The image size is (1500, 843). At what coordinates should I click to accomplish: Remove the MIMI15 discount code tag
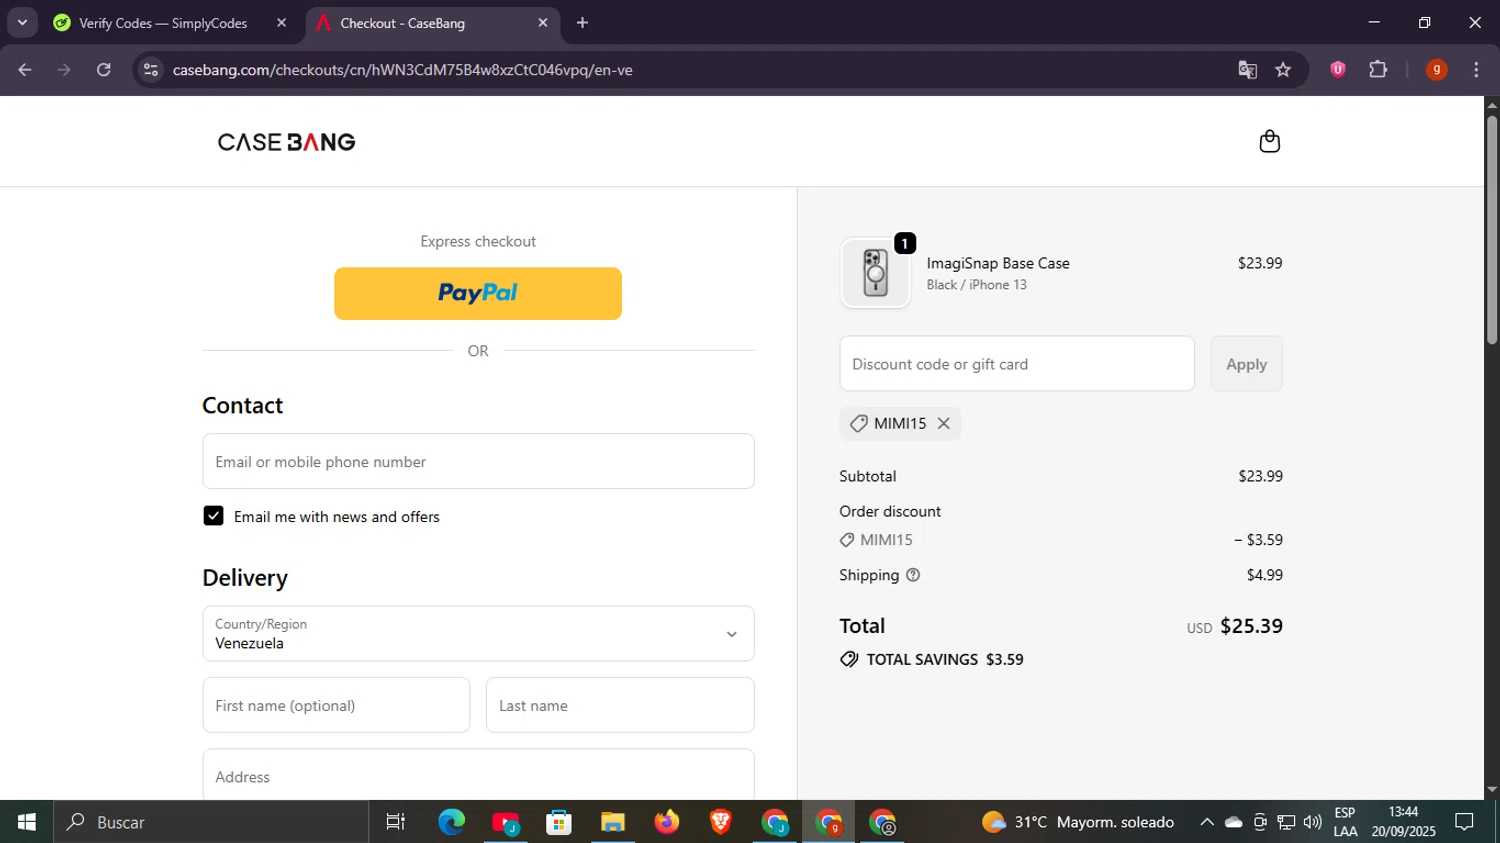click(943, 424)
